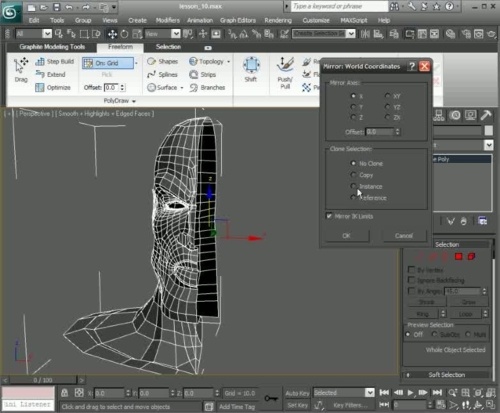Open the Utilities panel hammer icon
Viewport: 500px width, 413px height.
point(486,115)
